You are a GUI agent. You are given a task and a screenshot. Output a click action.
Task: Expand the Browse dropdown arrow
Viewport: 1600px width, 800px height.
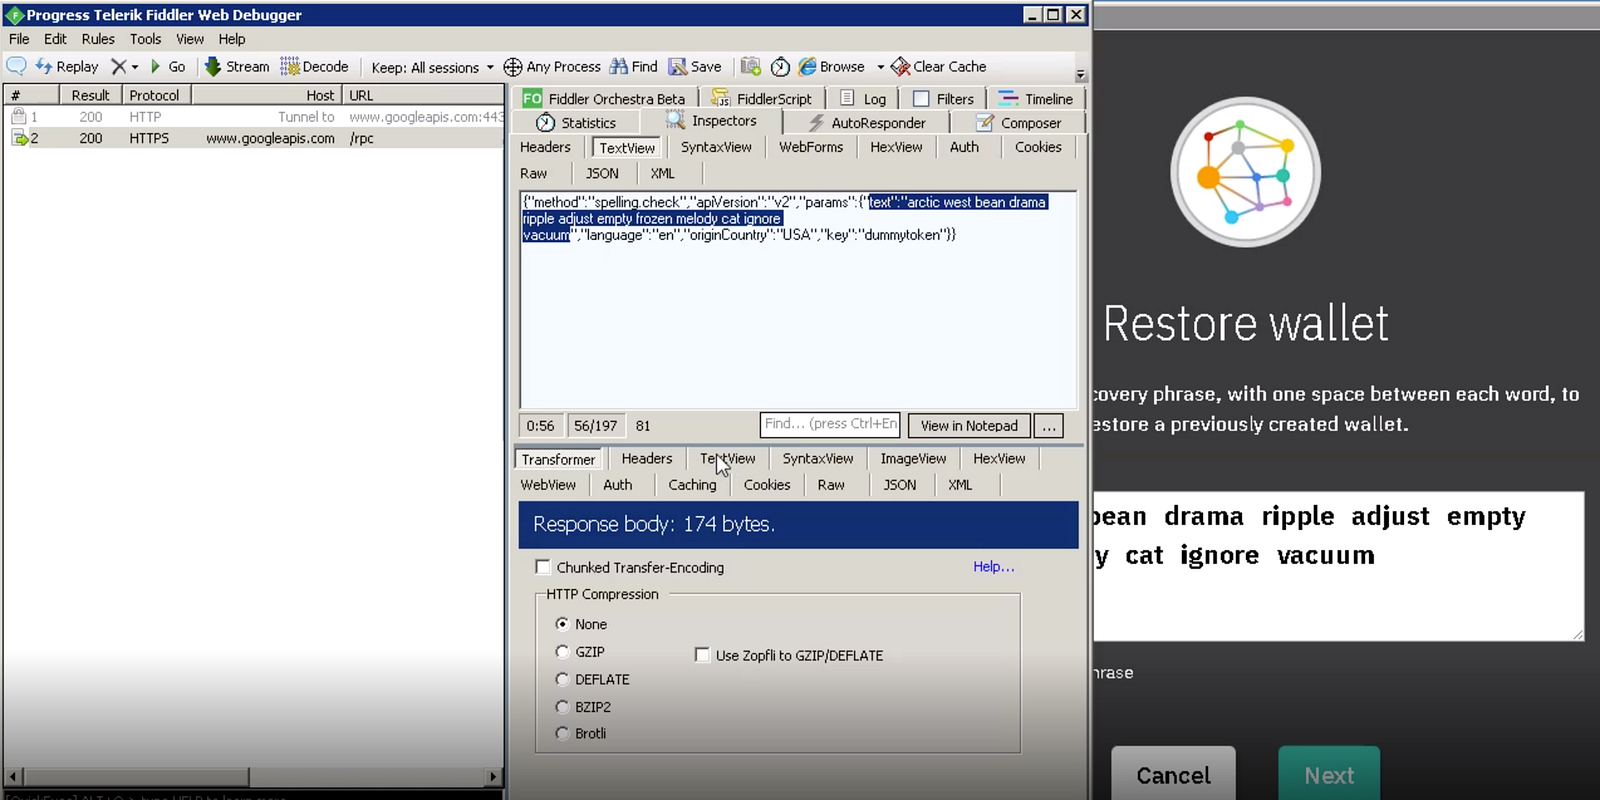pos(880,67)
